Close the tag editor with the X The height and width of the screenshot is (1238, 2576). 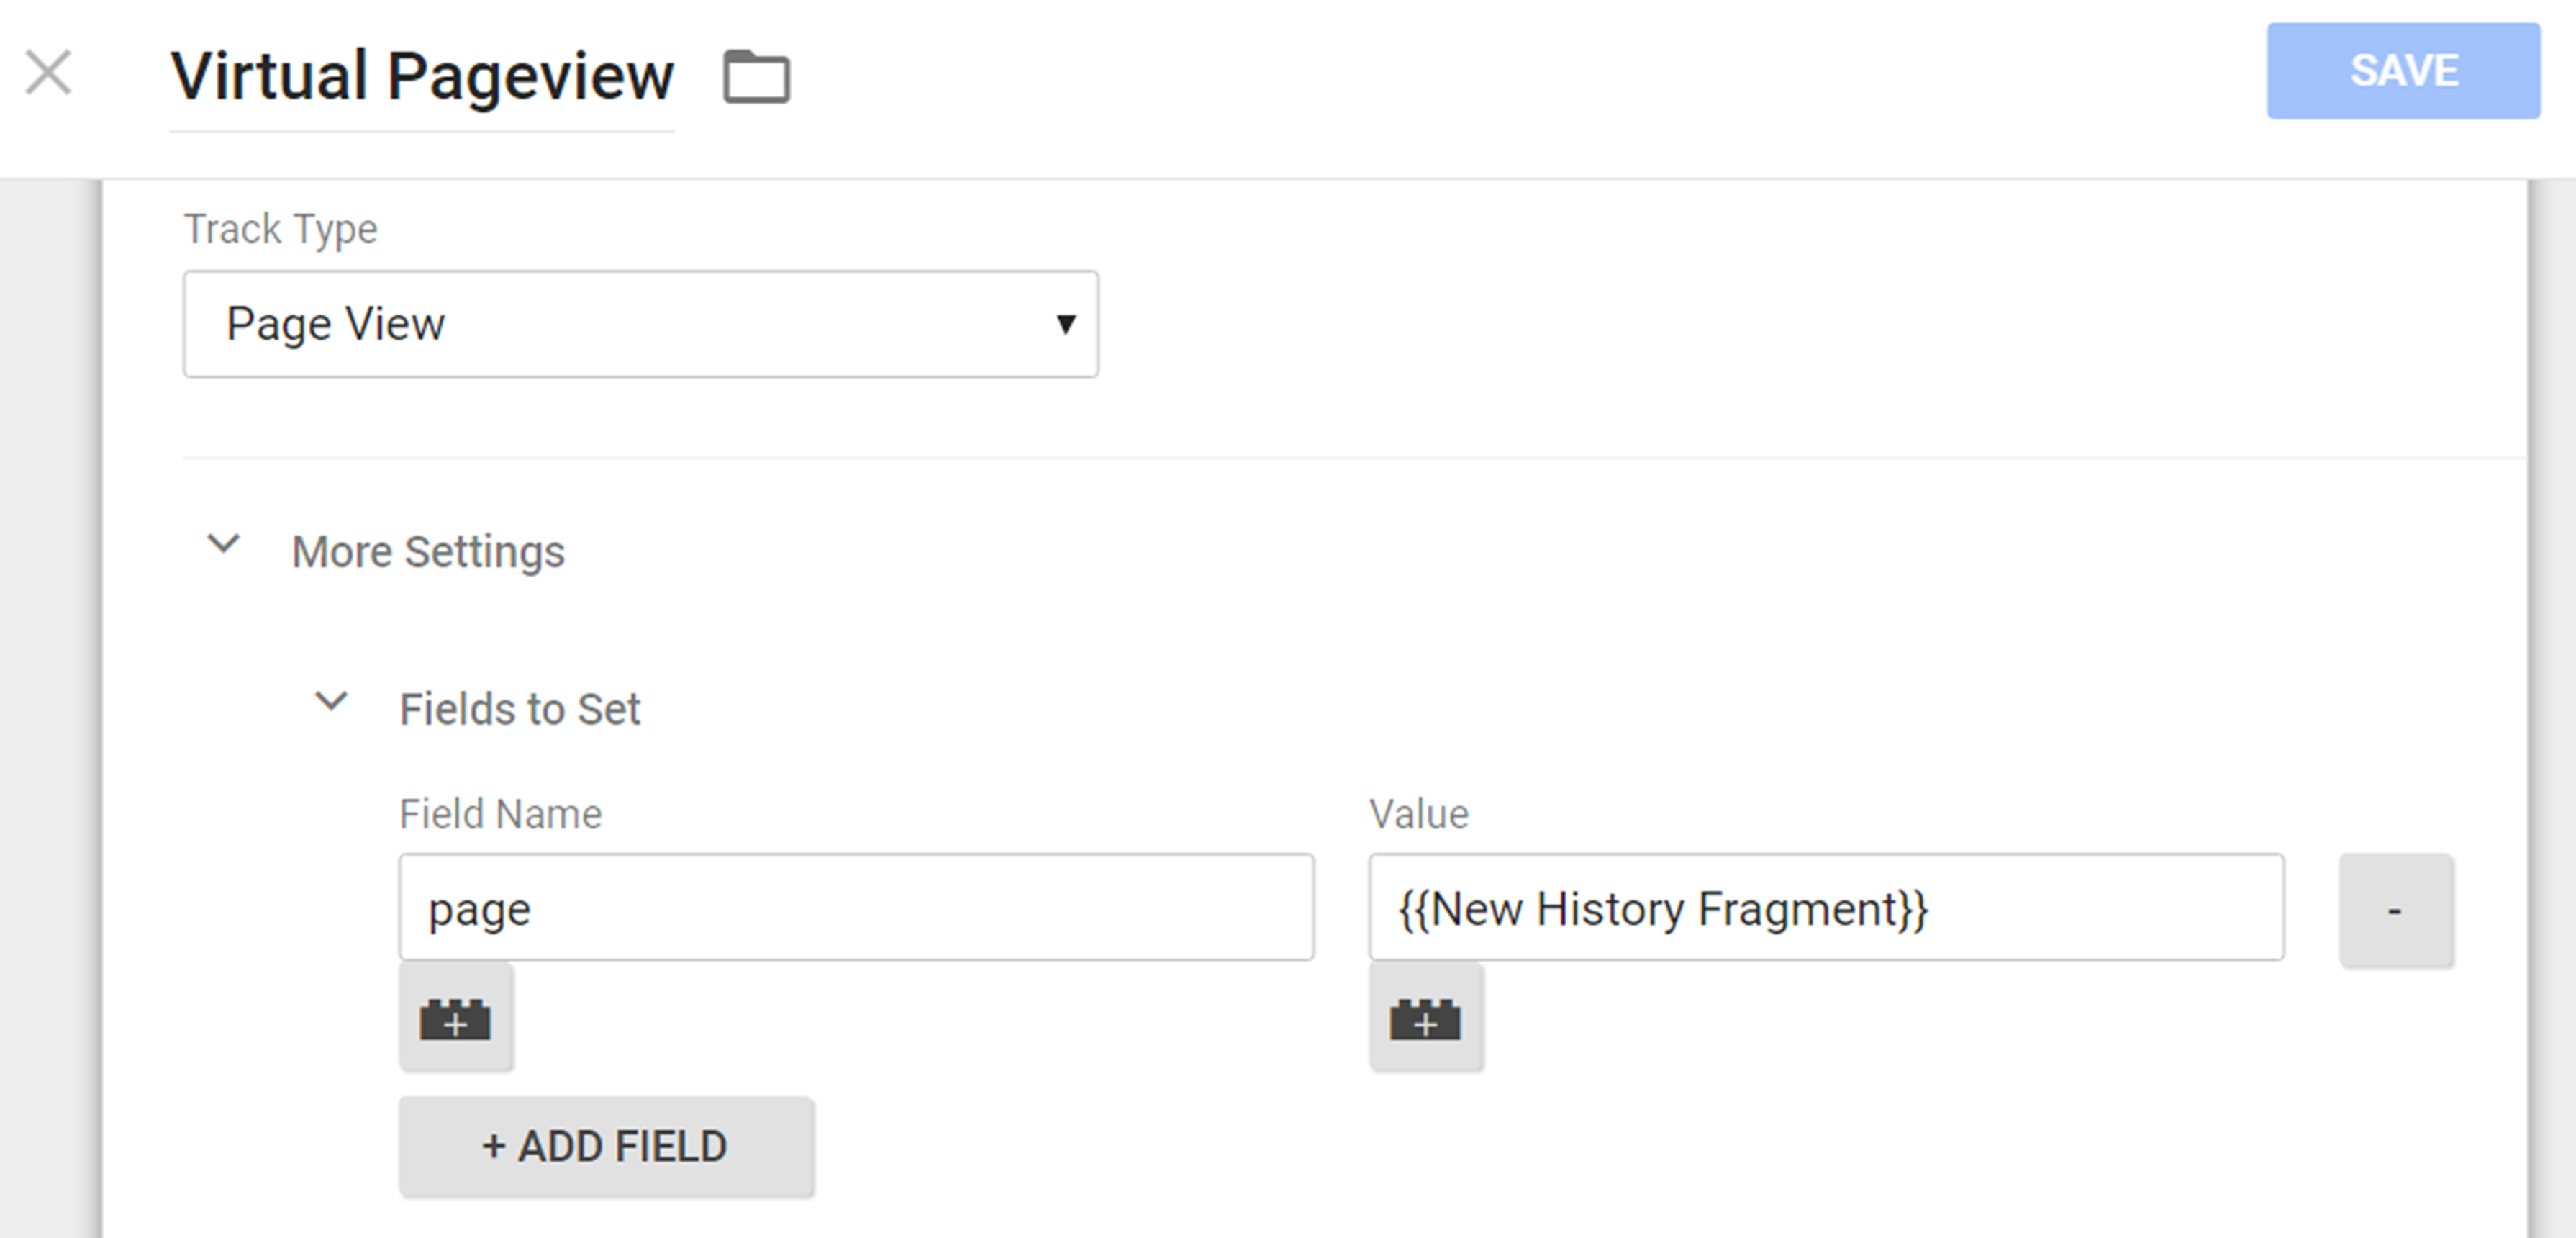[49, 72]
